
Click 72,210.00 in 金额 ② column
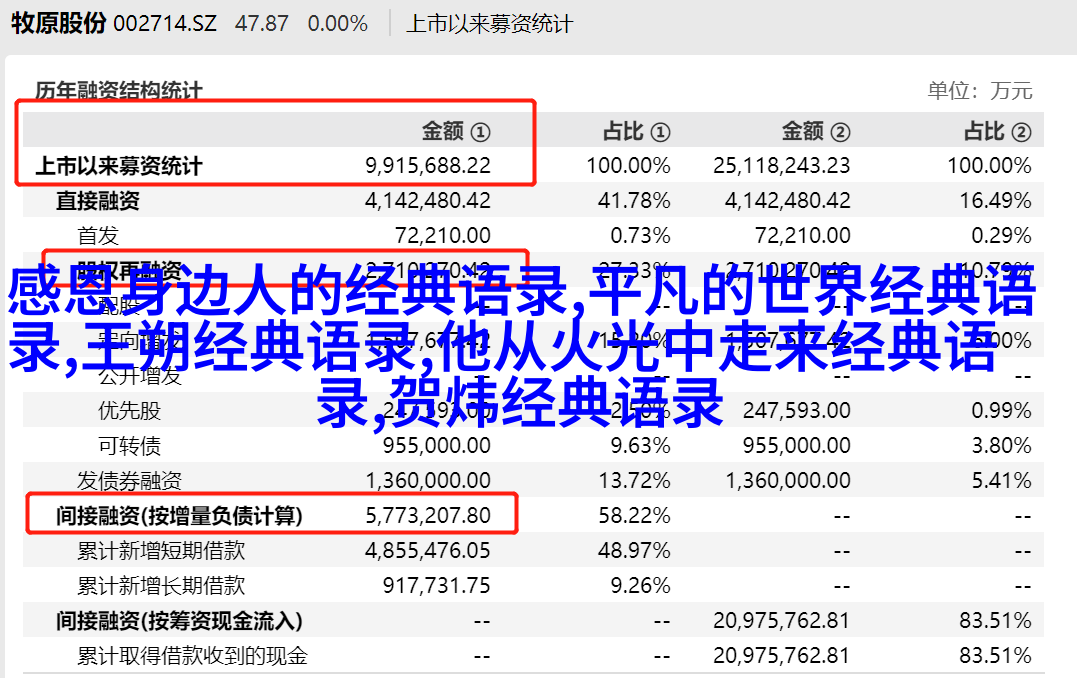(803, 236)
